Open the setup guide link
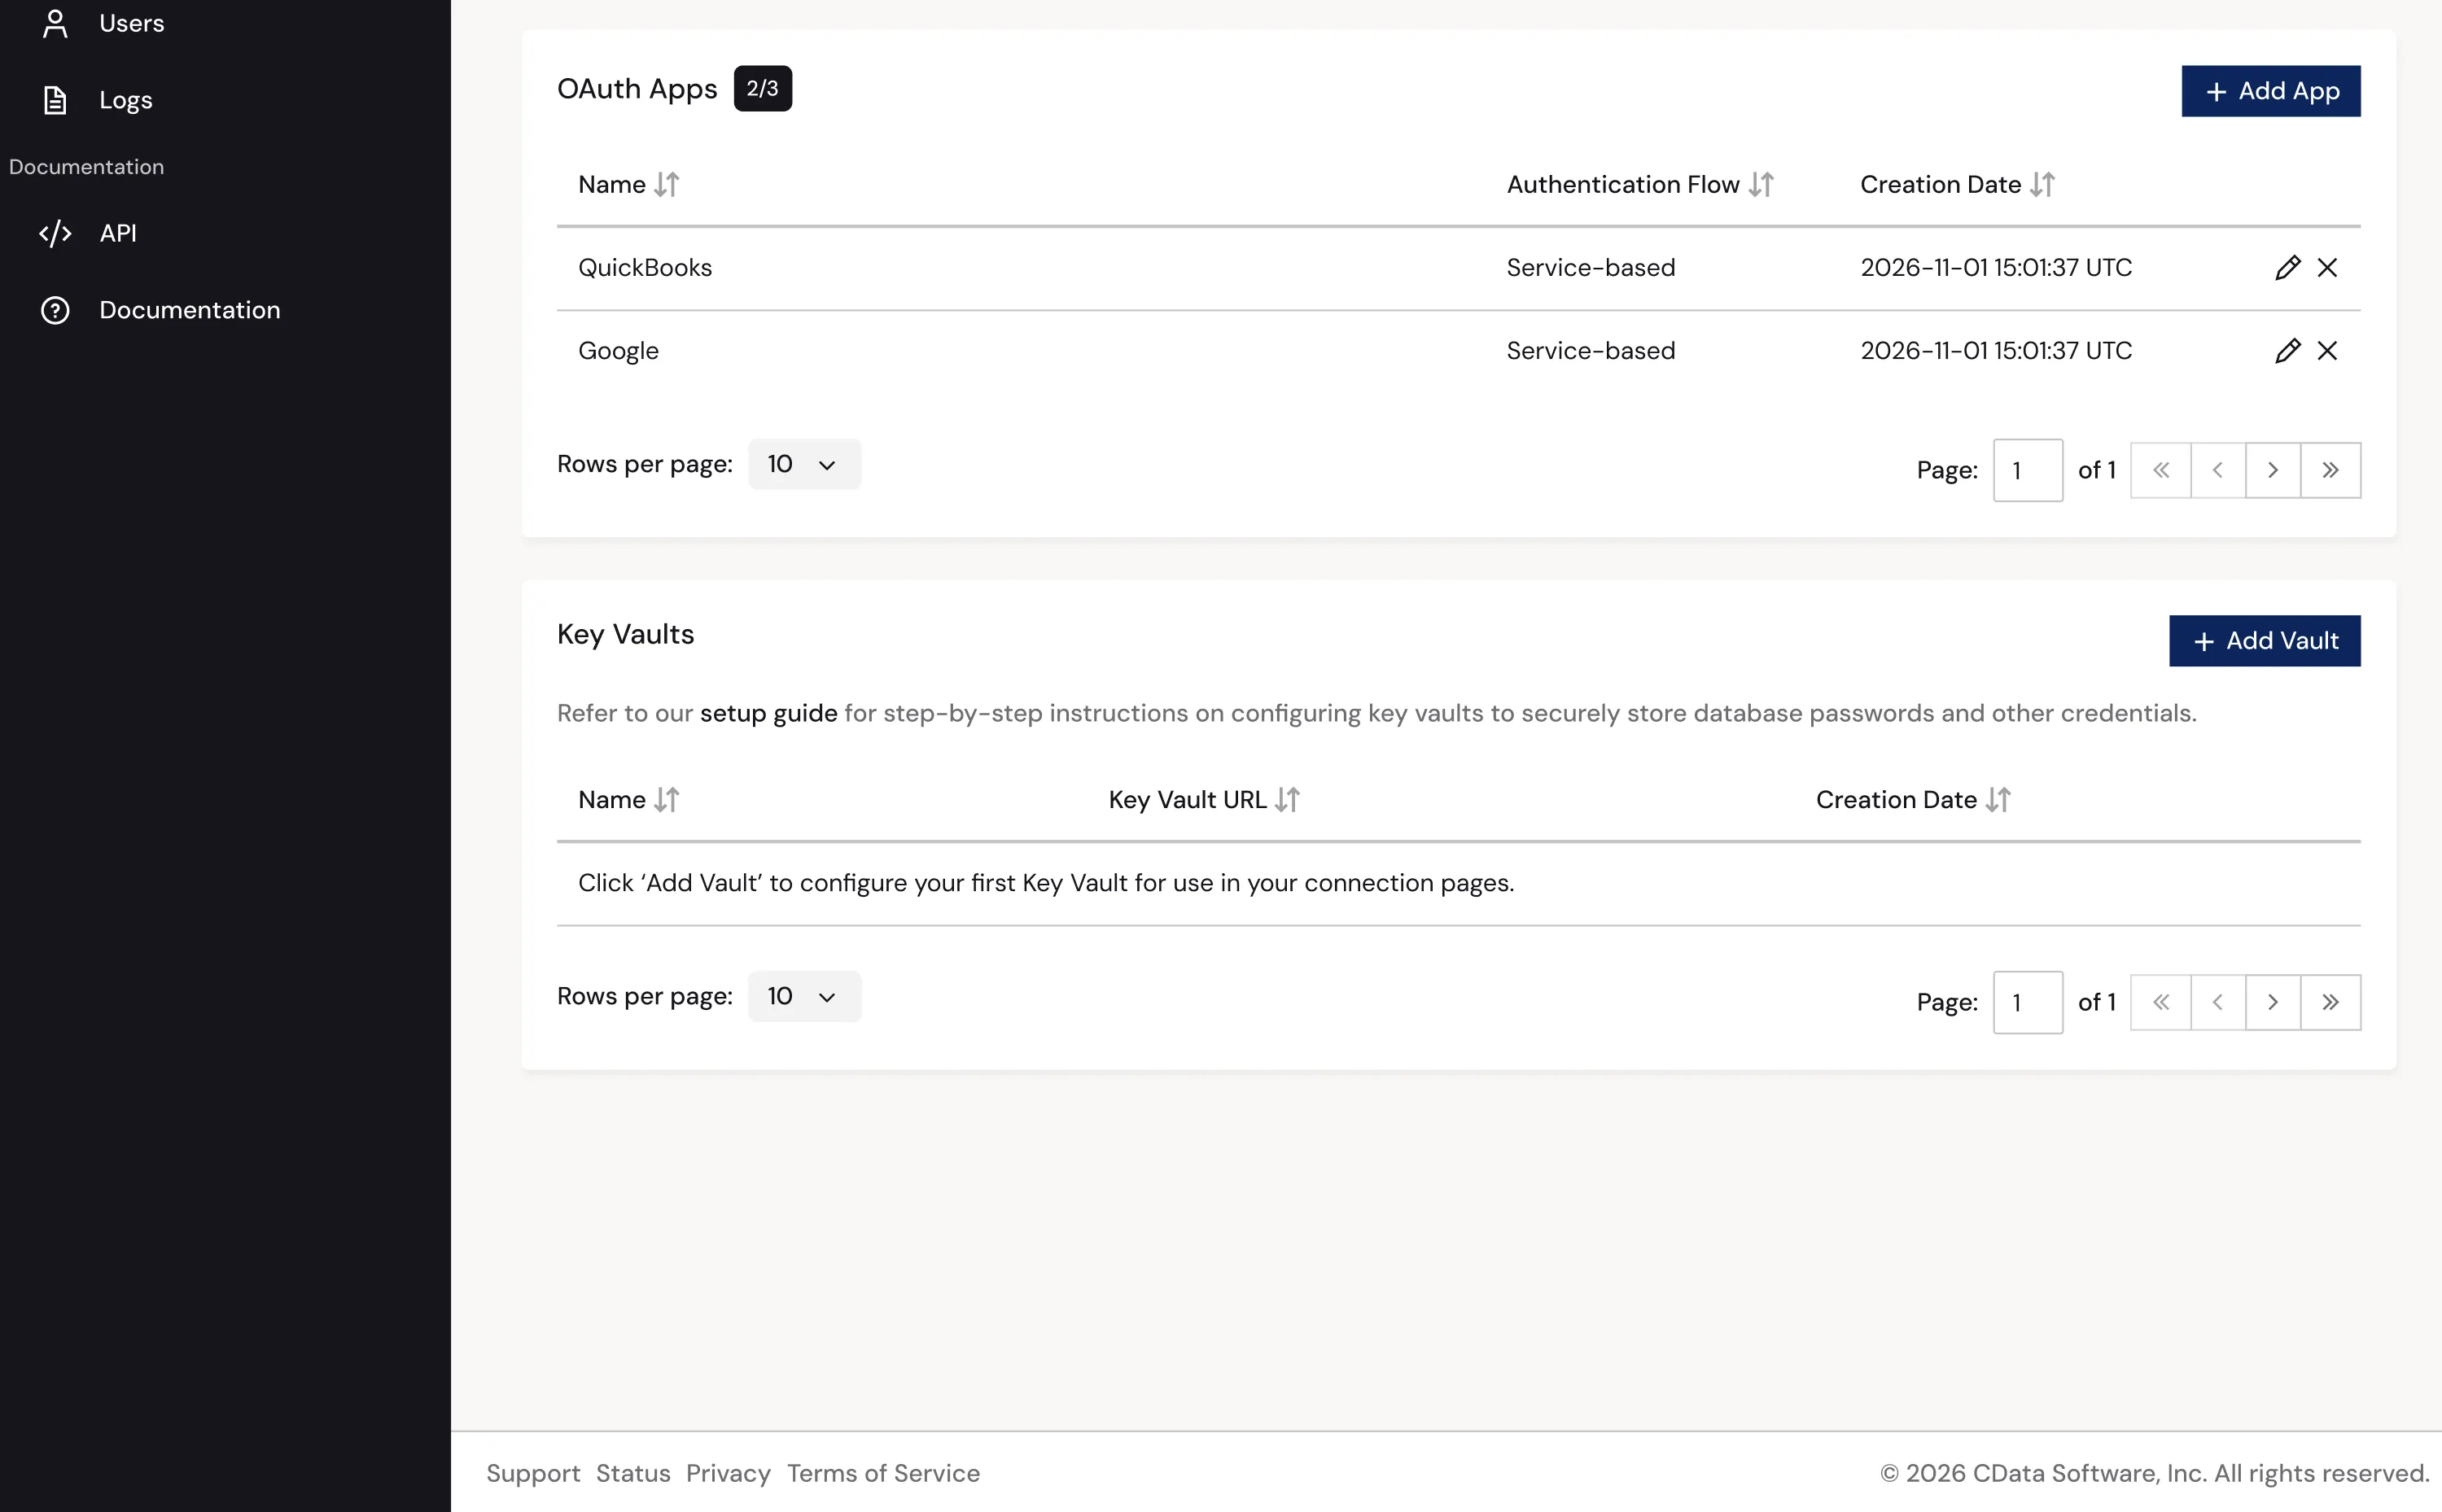Viewport: 2442px width, 1512px height. (x=768, y=713)
